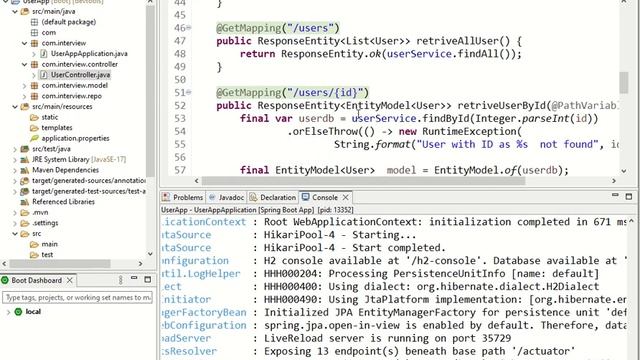Expand JRE System Library [JavaSE-17]

(15, 160)
